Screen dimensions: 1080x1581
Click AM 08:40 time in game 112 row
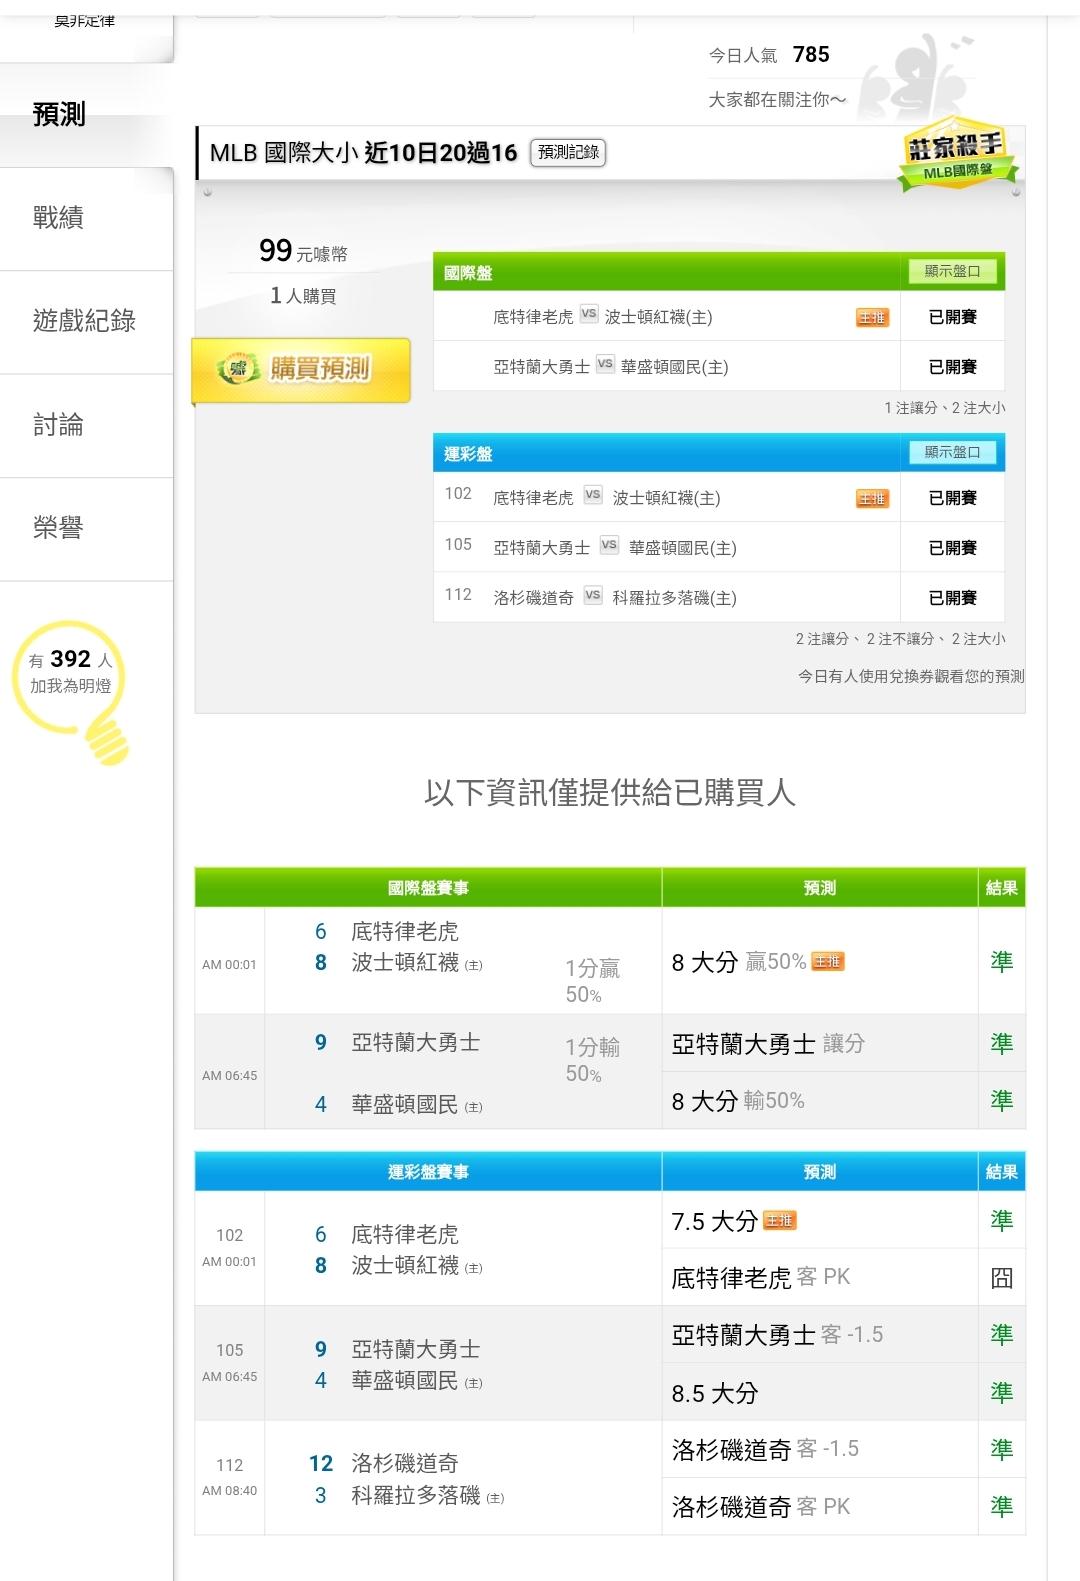point(229,1490)
